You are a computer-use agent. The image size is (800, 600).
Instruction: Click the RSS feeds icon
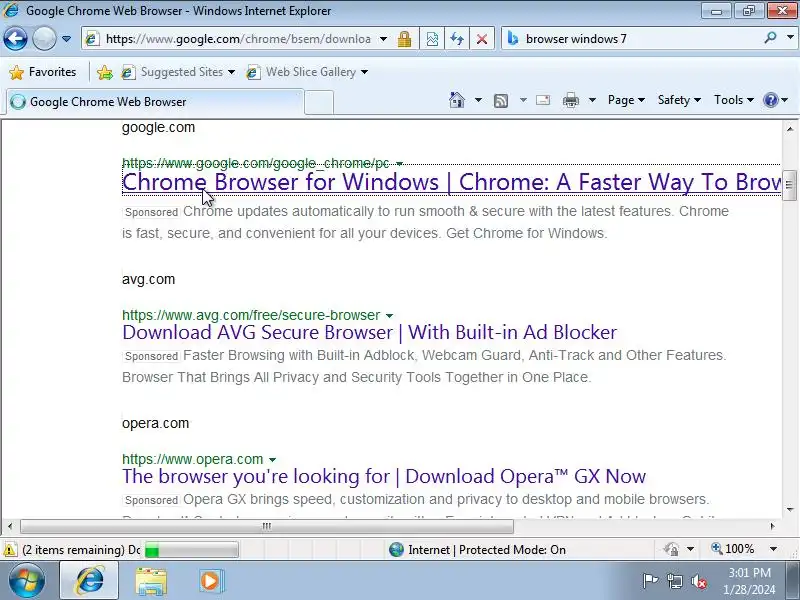501,101
